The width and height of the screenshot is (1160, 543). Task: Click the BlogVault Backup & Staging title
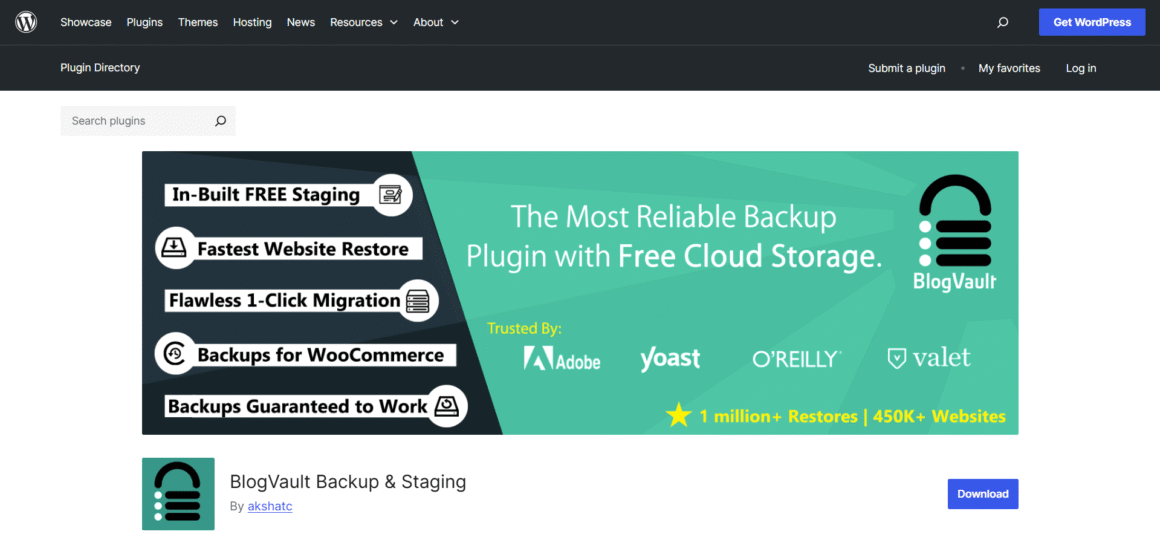pyautogui.click(x=348, y=482)
